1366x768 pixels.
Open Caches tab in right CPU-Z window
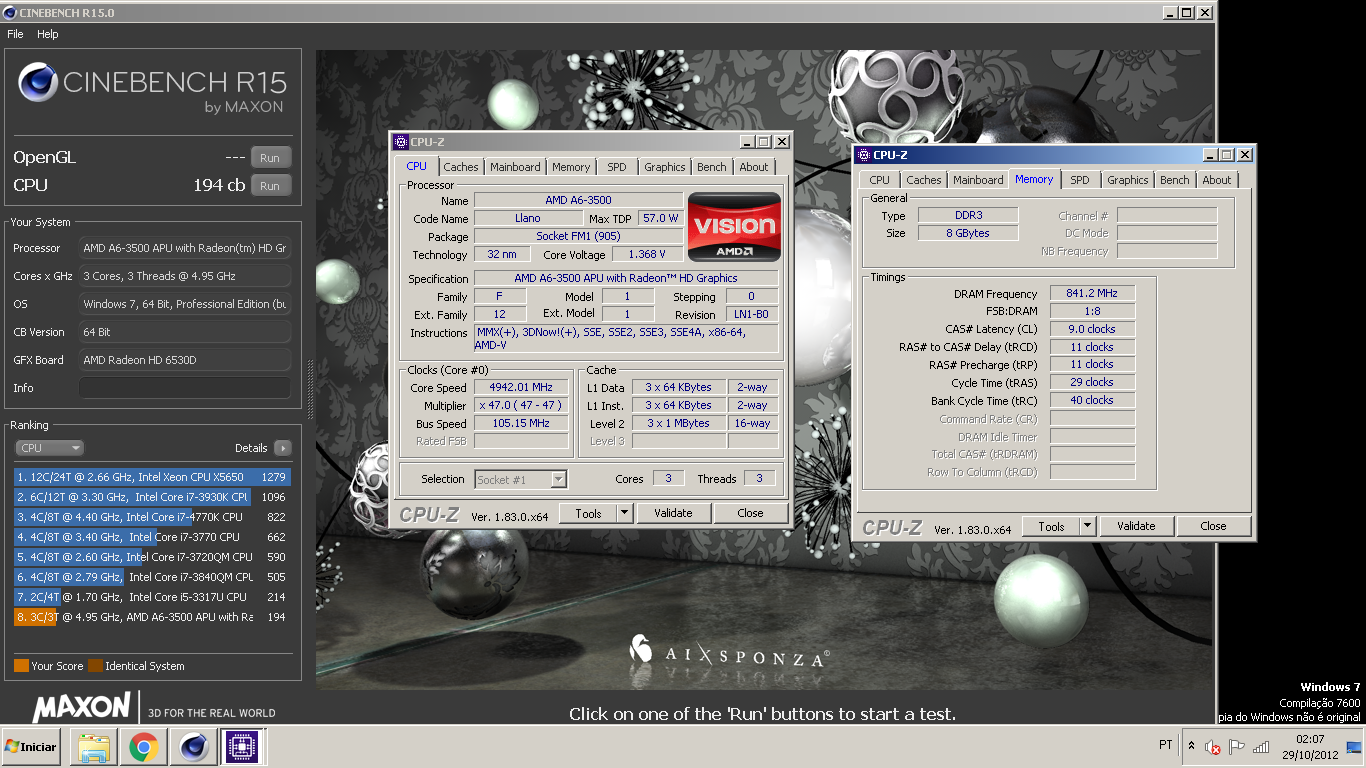click(x=923, y=180)
